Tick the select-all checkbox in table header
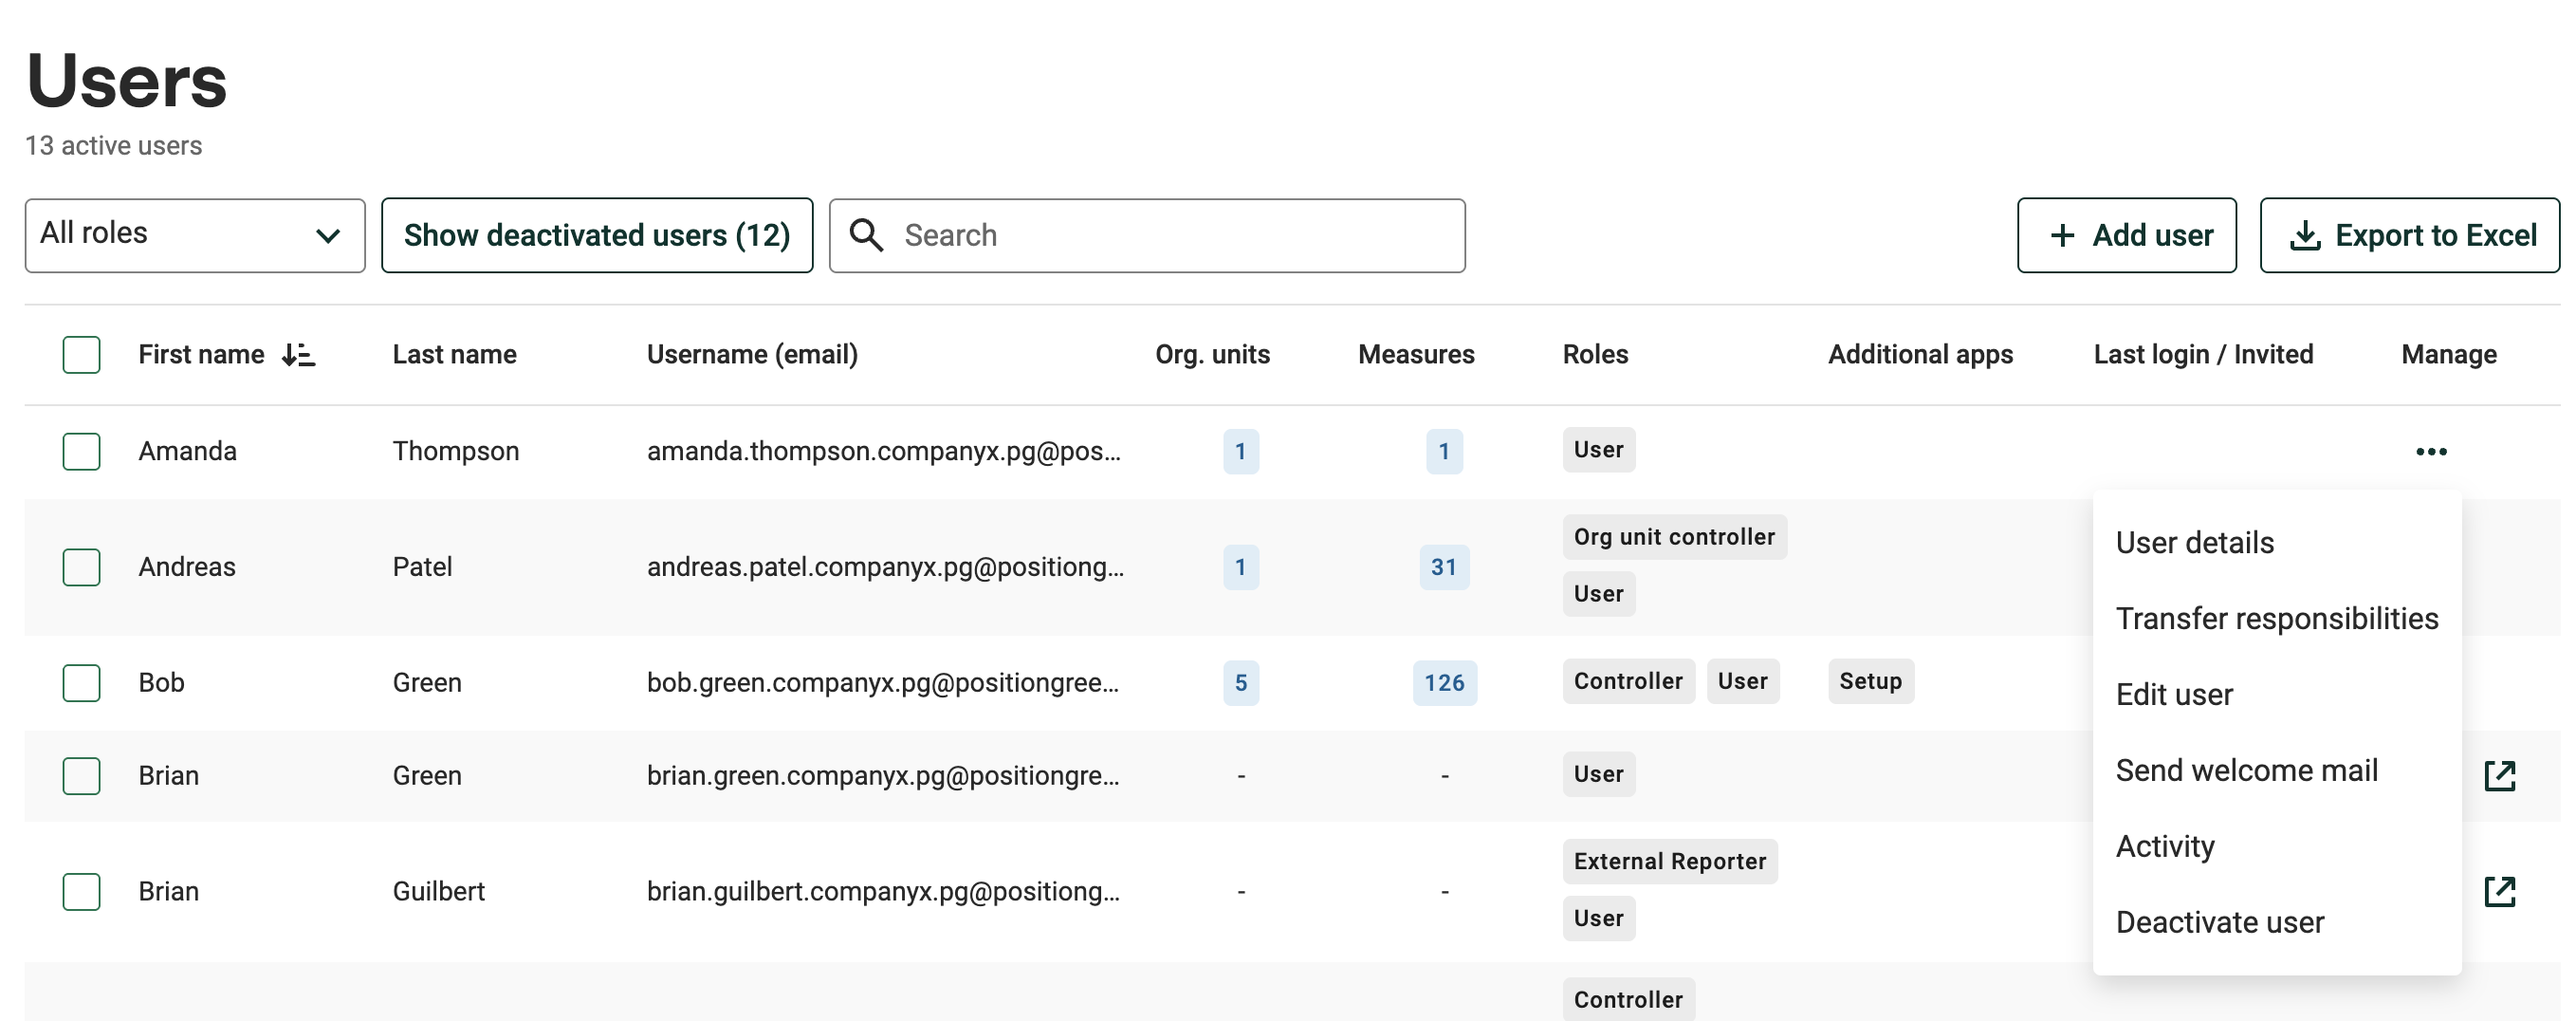The height and width of the screenshot is (1021, 2576). (81, 355)
